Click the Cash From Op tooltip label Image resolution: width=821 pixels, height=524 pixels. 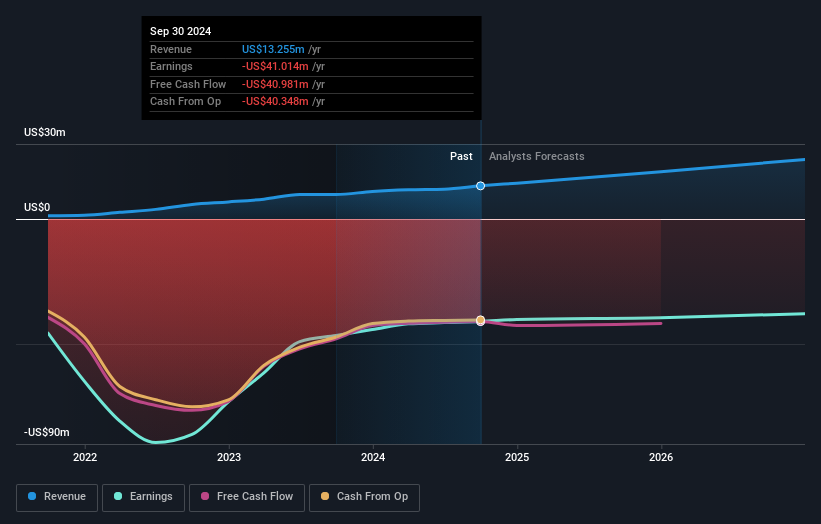tap(185, 102)
